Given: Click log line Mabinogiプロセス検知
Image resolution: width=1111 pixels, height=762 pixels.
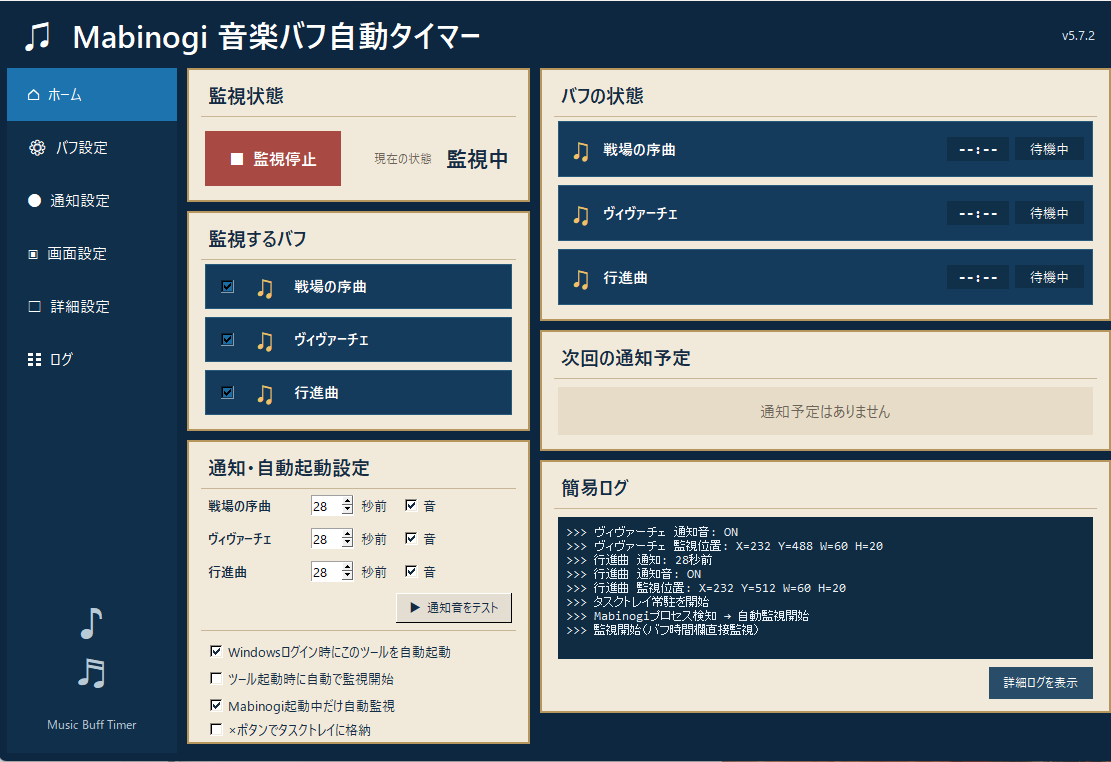Looking at the screenshot, I should tap(701, 615).
